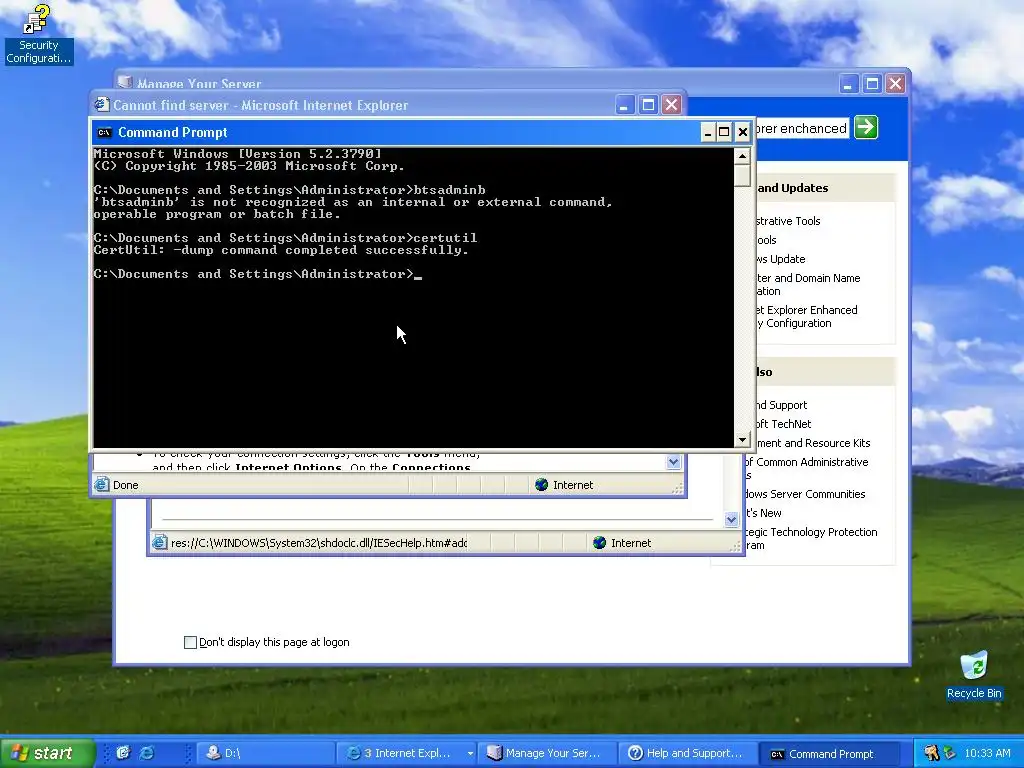Click the rear IE window scroll down arrow
The width and height of the screenshot is (1024, 768).
[731, 520]
